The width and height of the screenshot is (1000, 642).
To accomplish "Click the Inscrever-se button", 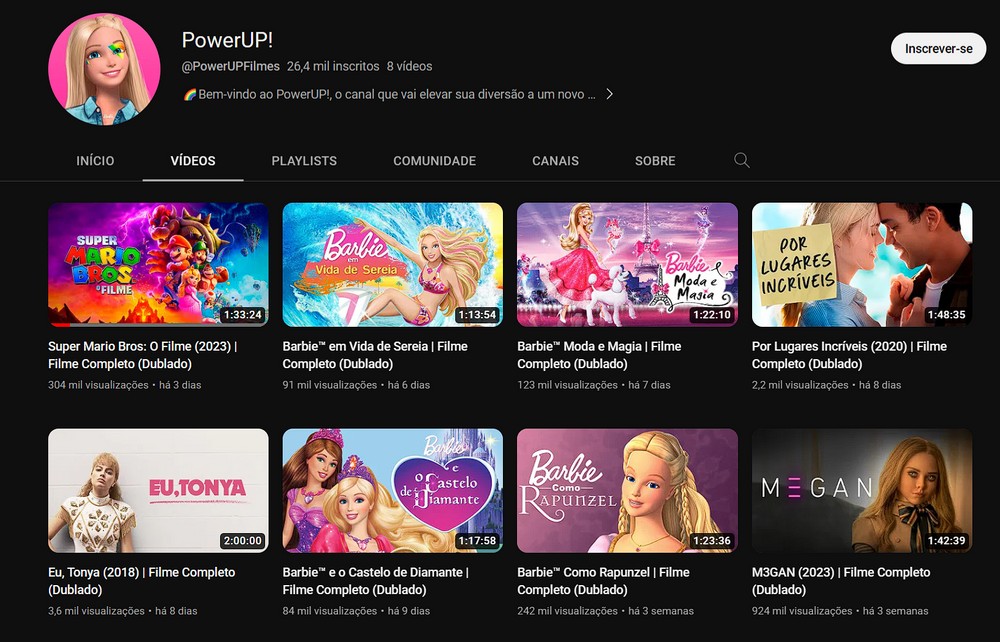I will click(938, 48).
